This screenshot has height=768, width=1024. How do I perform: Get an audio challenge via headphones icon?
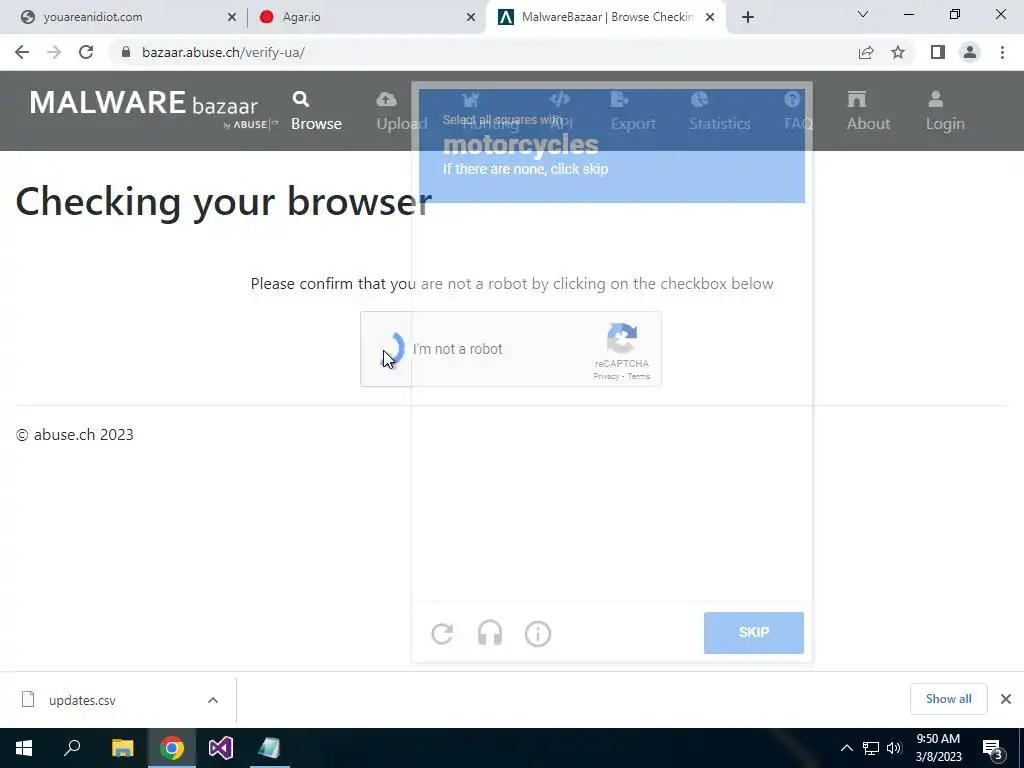(x=490, y=633)
